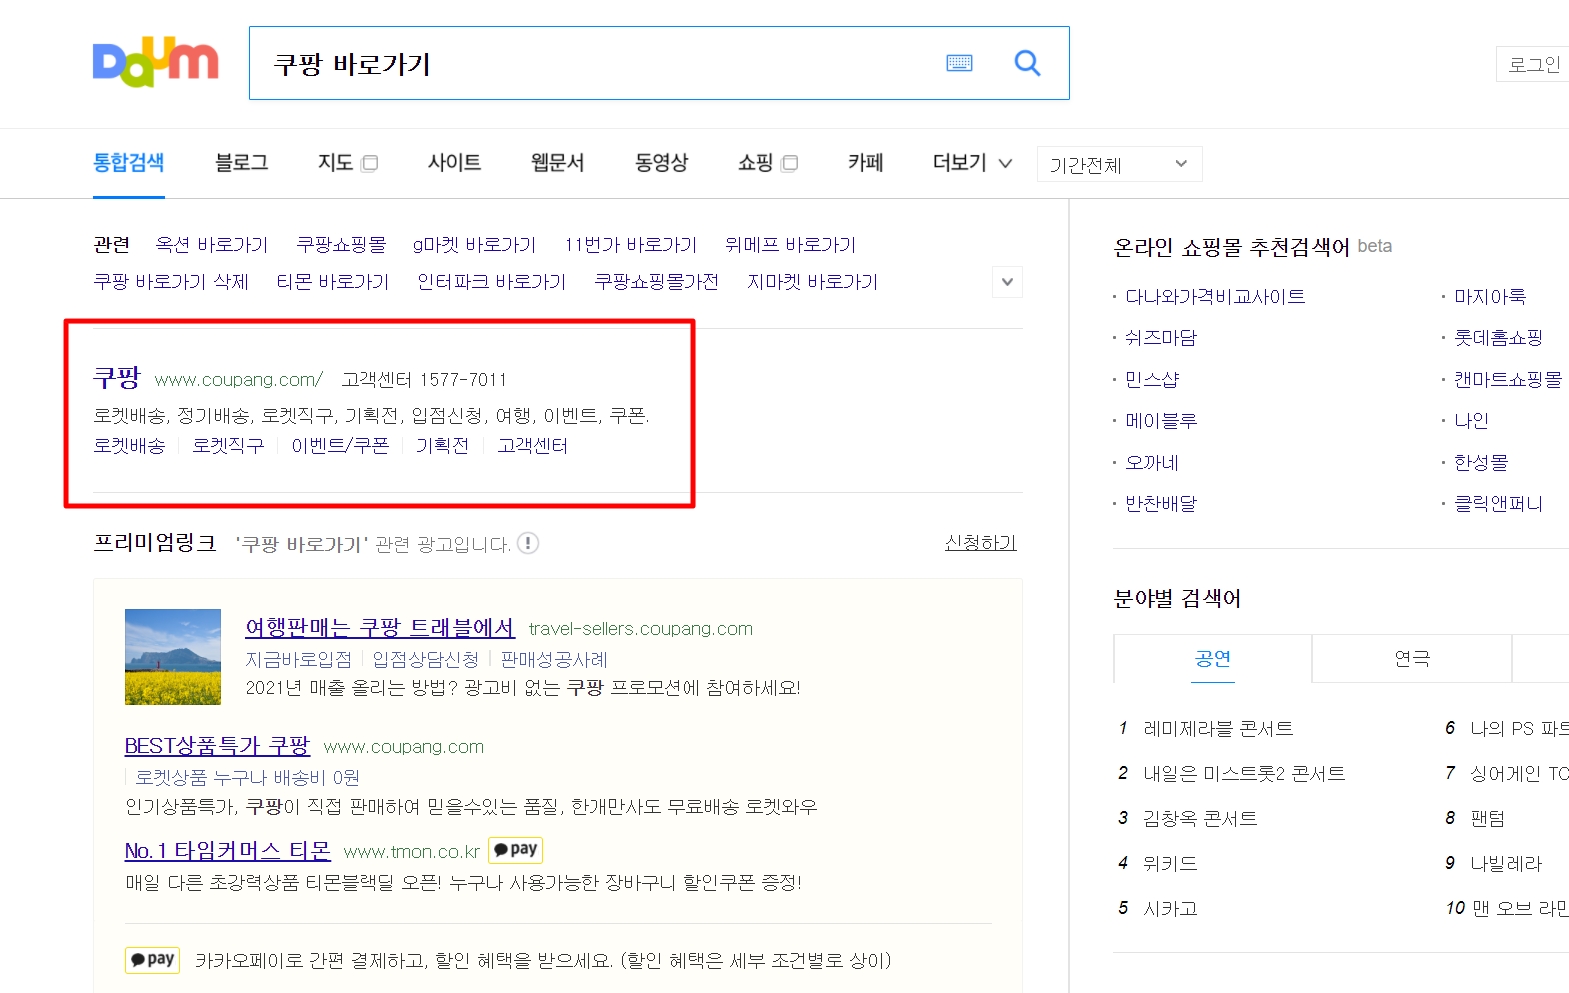The width and height of the screenshot is (1569, 993).
Task: Click ranked item 김창옥 콘서트
Action: tap(1200, 819)
